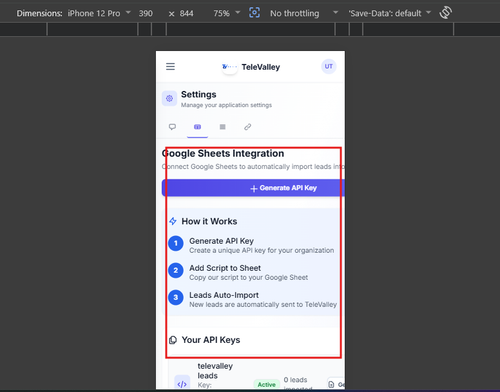Click the Google Sheets Integration heading
Viewport: 500px width, 392px height.
223,153
